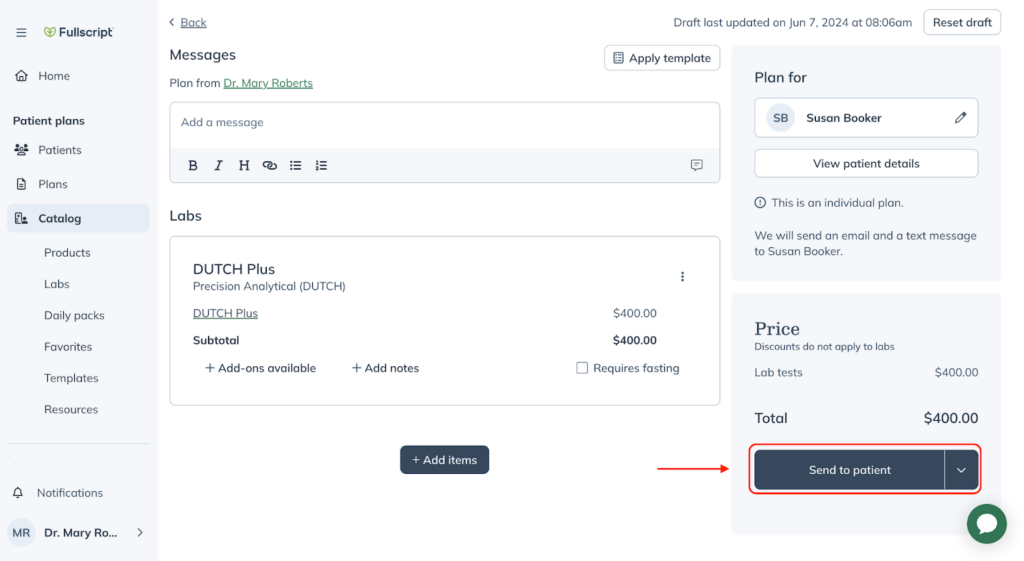The width and height of the screenshot is (1024, 561).
Task: Apply italic formatting to message
Action: click(x=218, y=165)
